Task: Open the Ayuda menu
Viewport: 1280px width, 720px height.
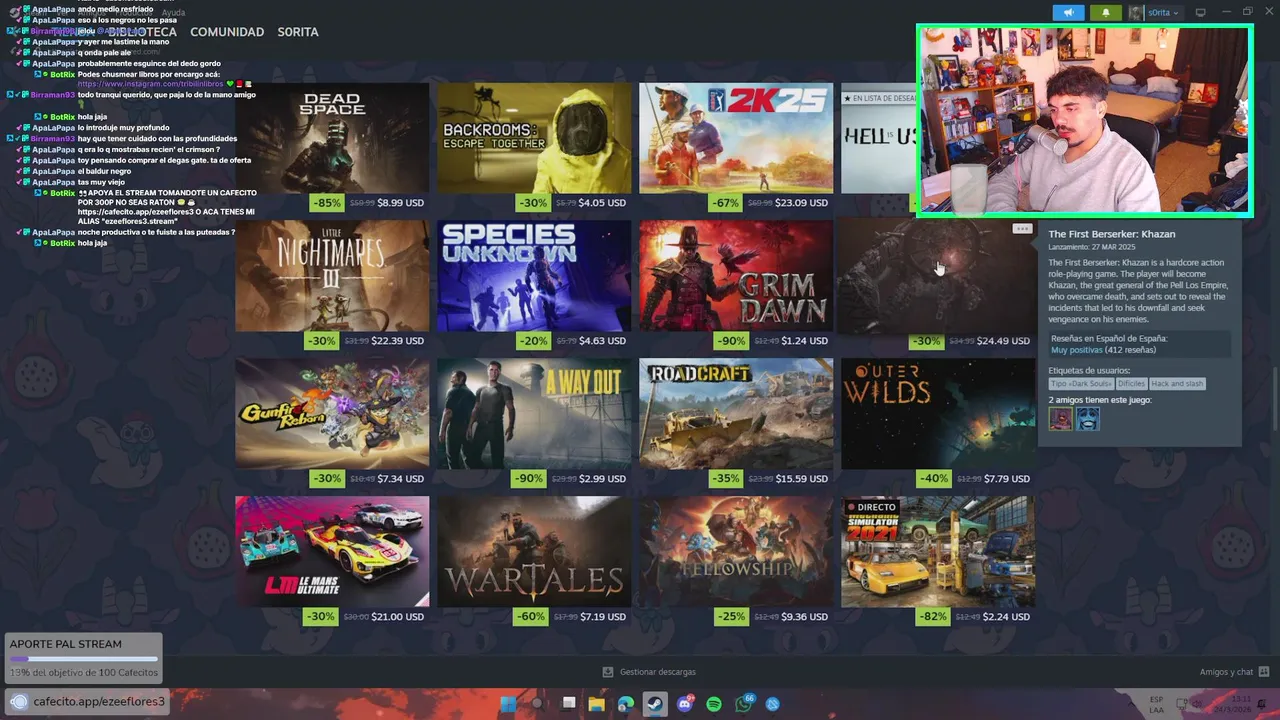Action: click(x=173, y=13)
